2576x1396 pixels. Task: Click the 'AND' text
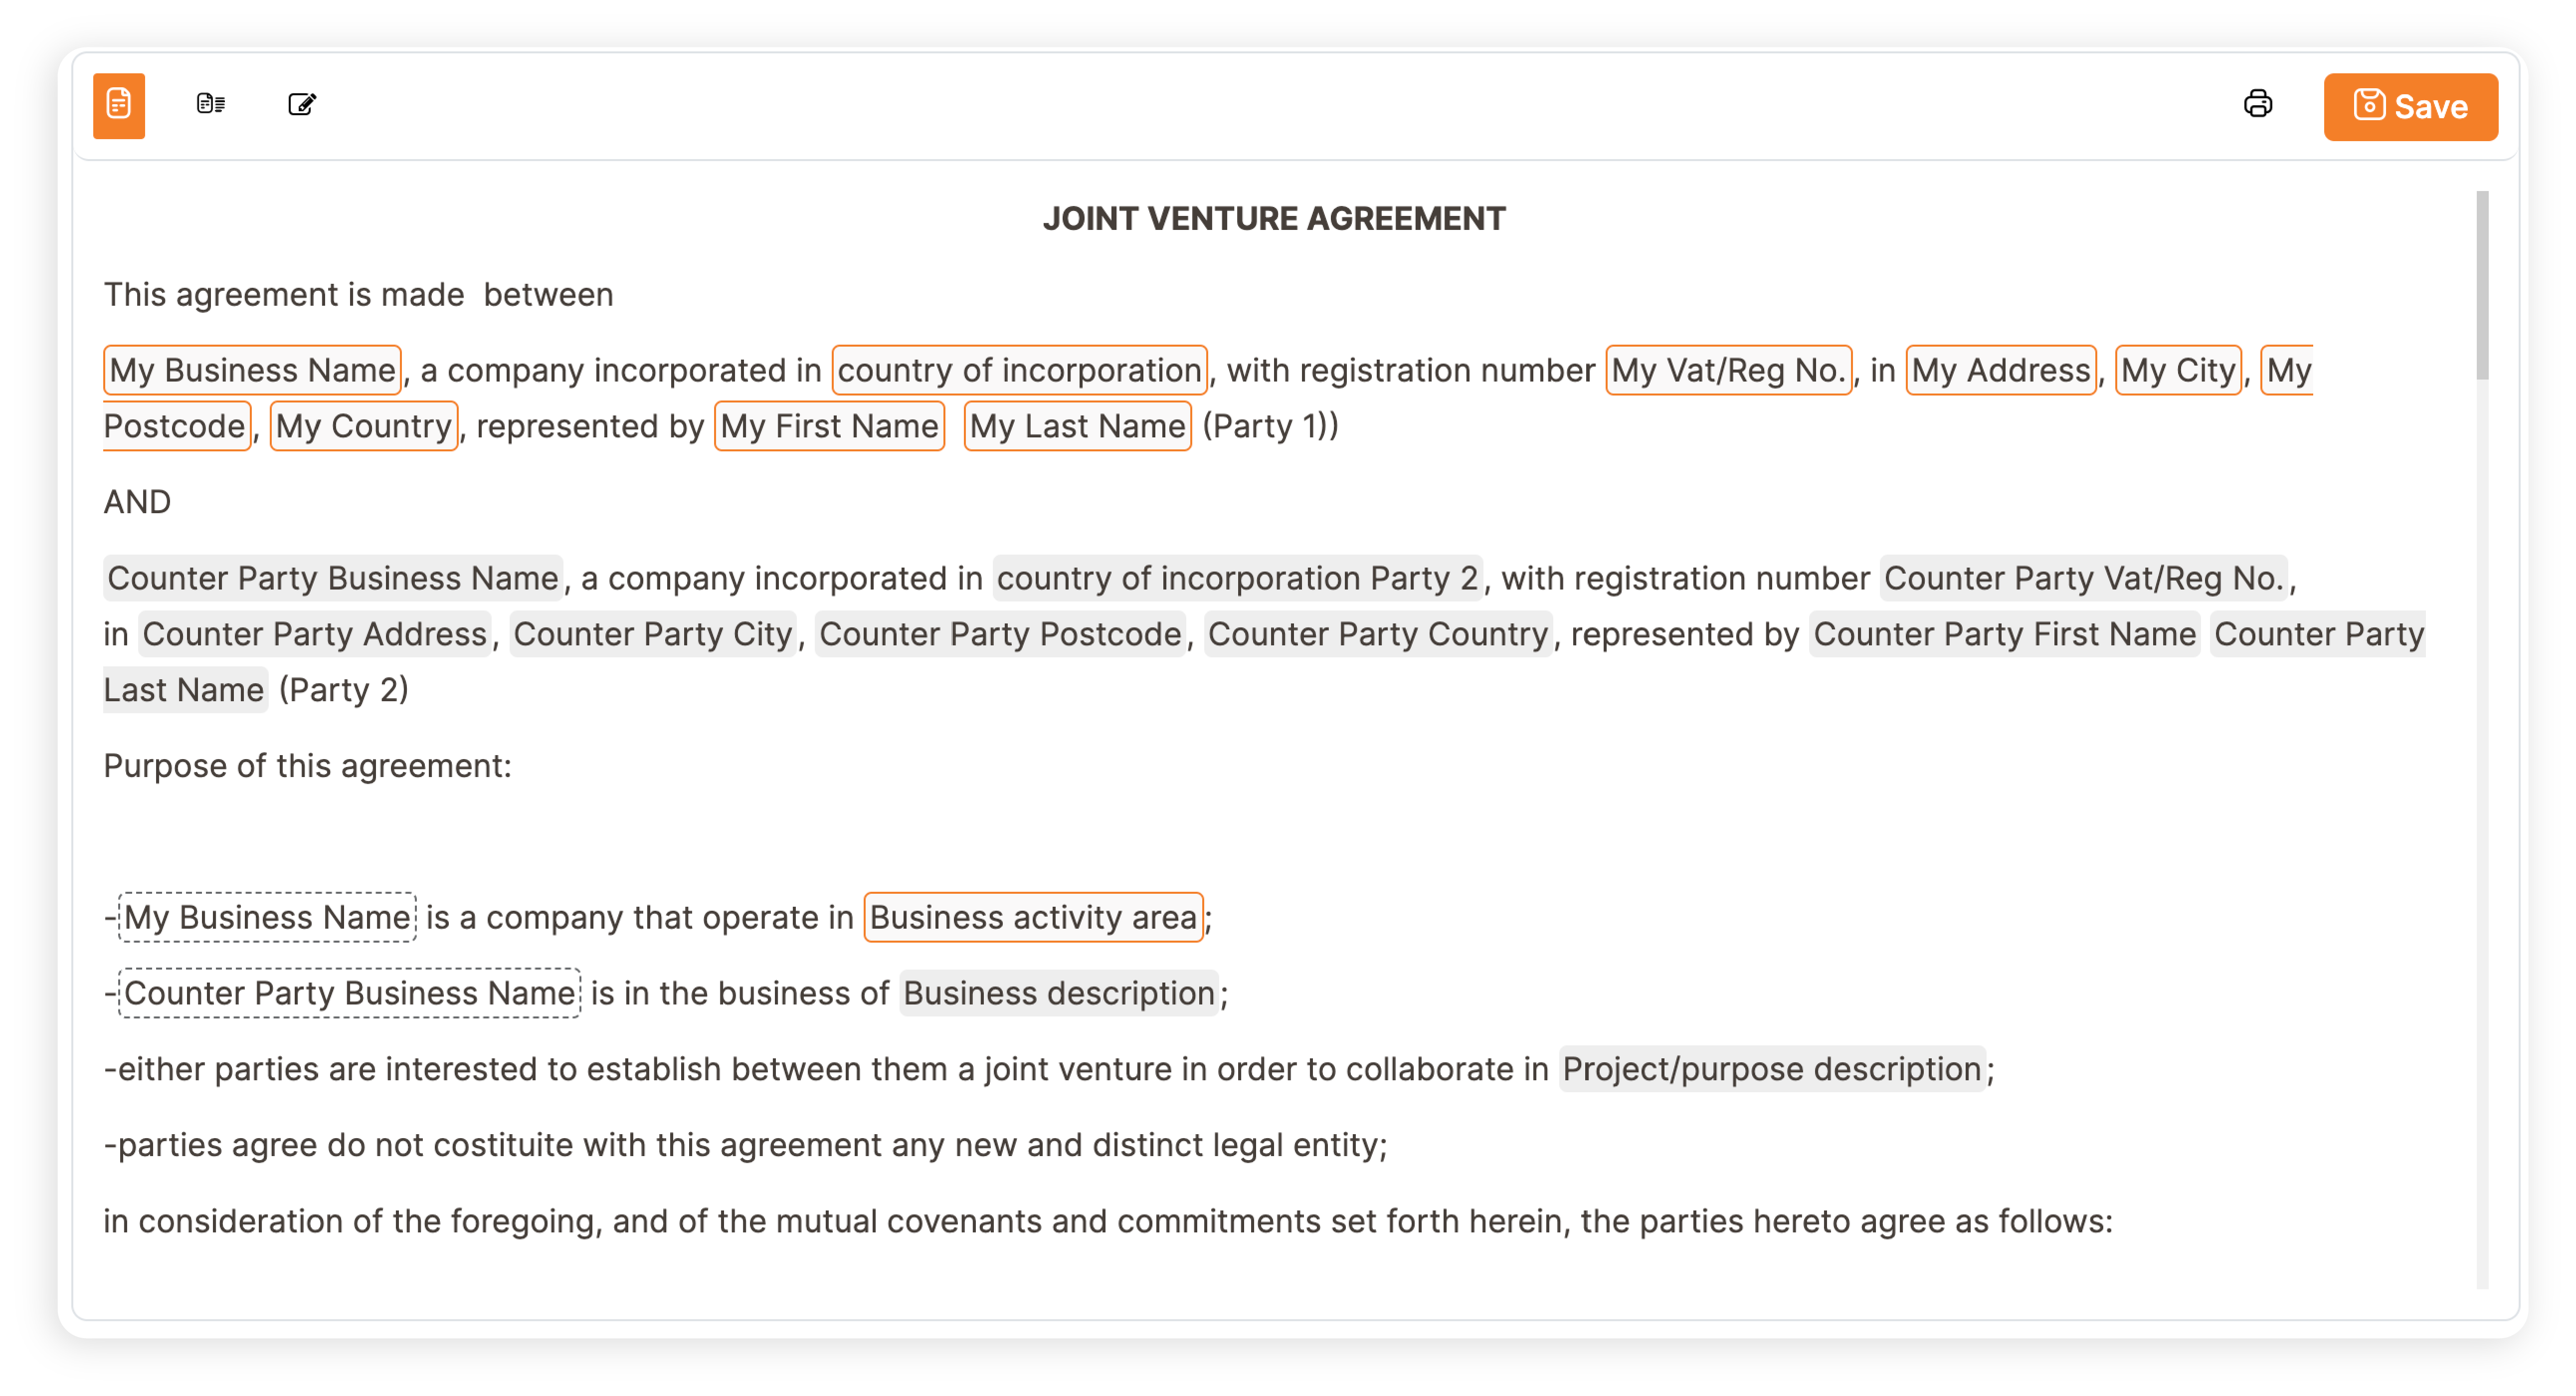(137, 502)
